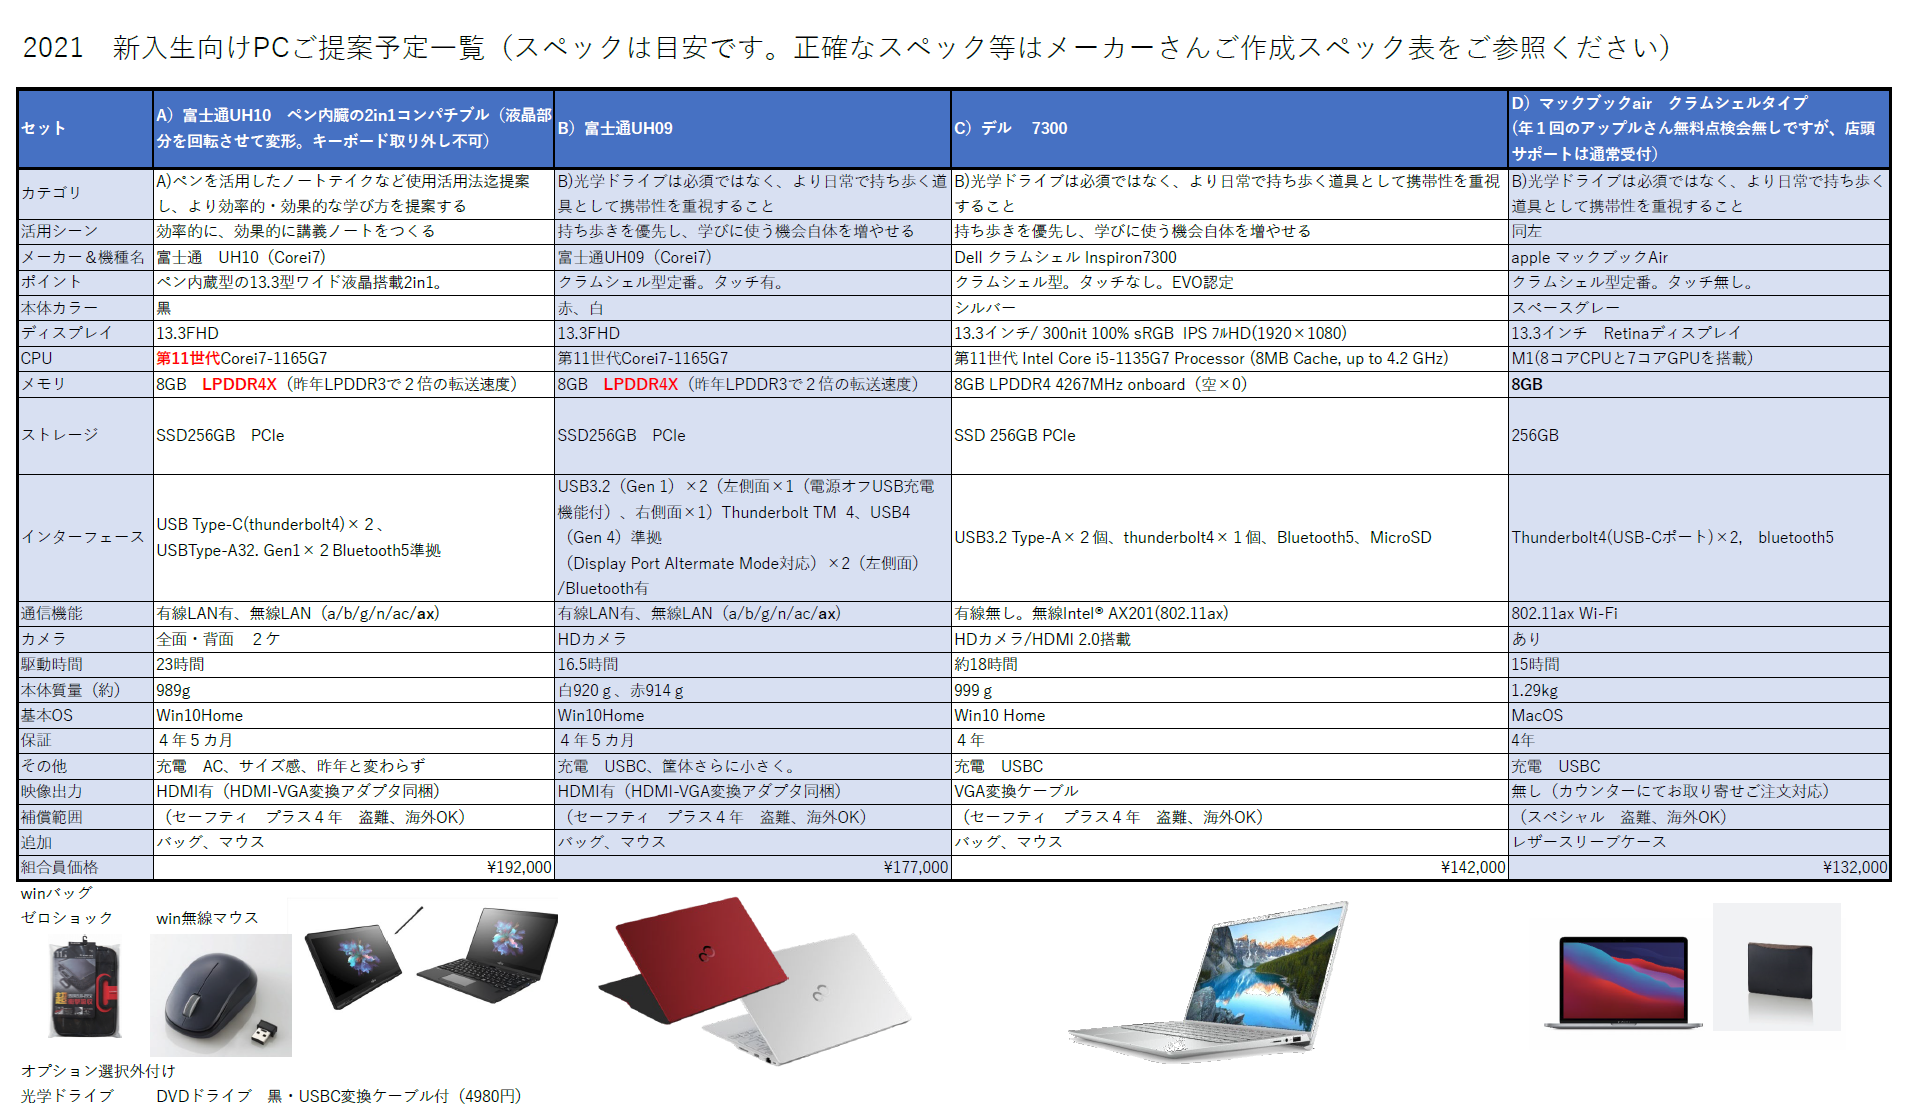Click the cell 'スペースグレー'

click(x=1699, y=308)
